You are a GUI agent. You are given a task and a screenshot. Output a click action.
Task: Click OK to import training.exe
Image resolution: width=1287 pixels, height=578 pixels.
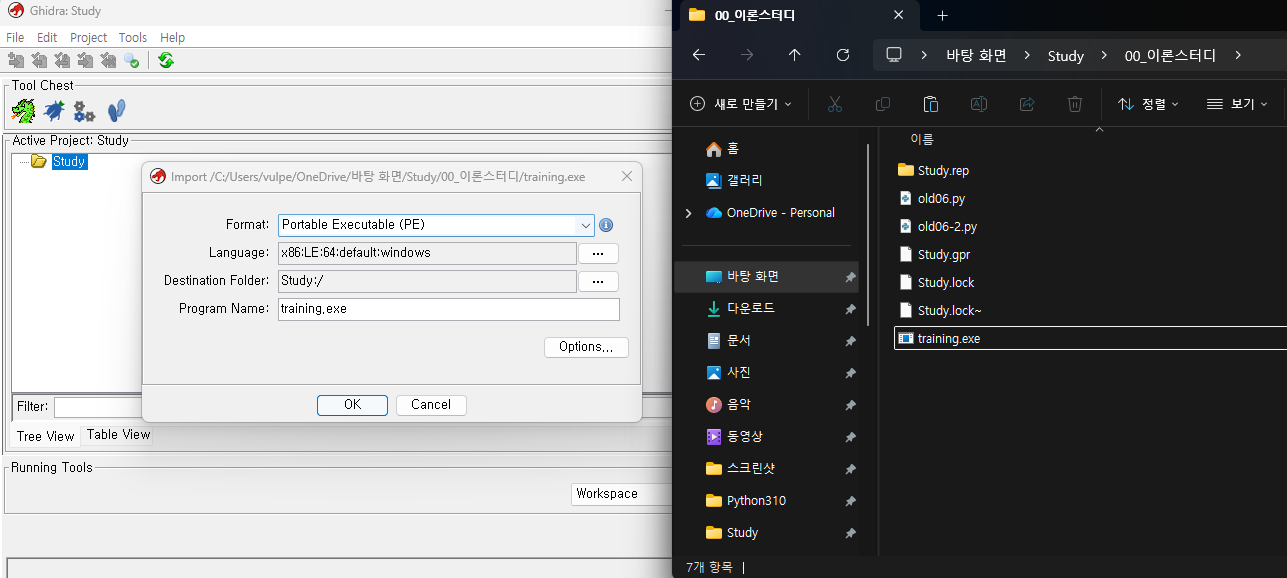click(x=352, y=405)
